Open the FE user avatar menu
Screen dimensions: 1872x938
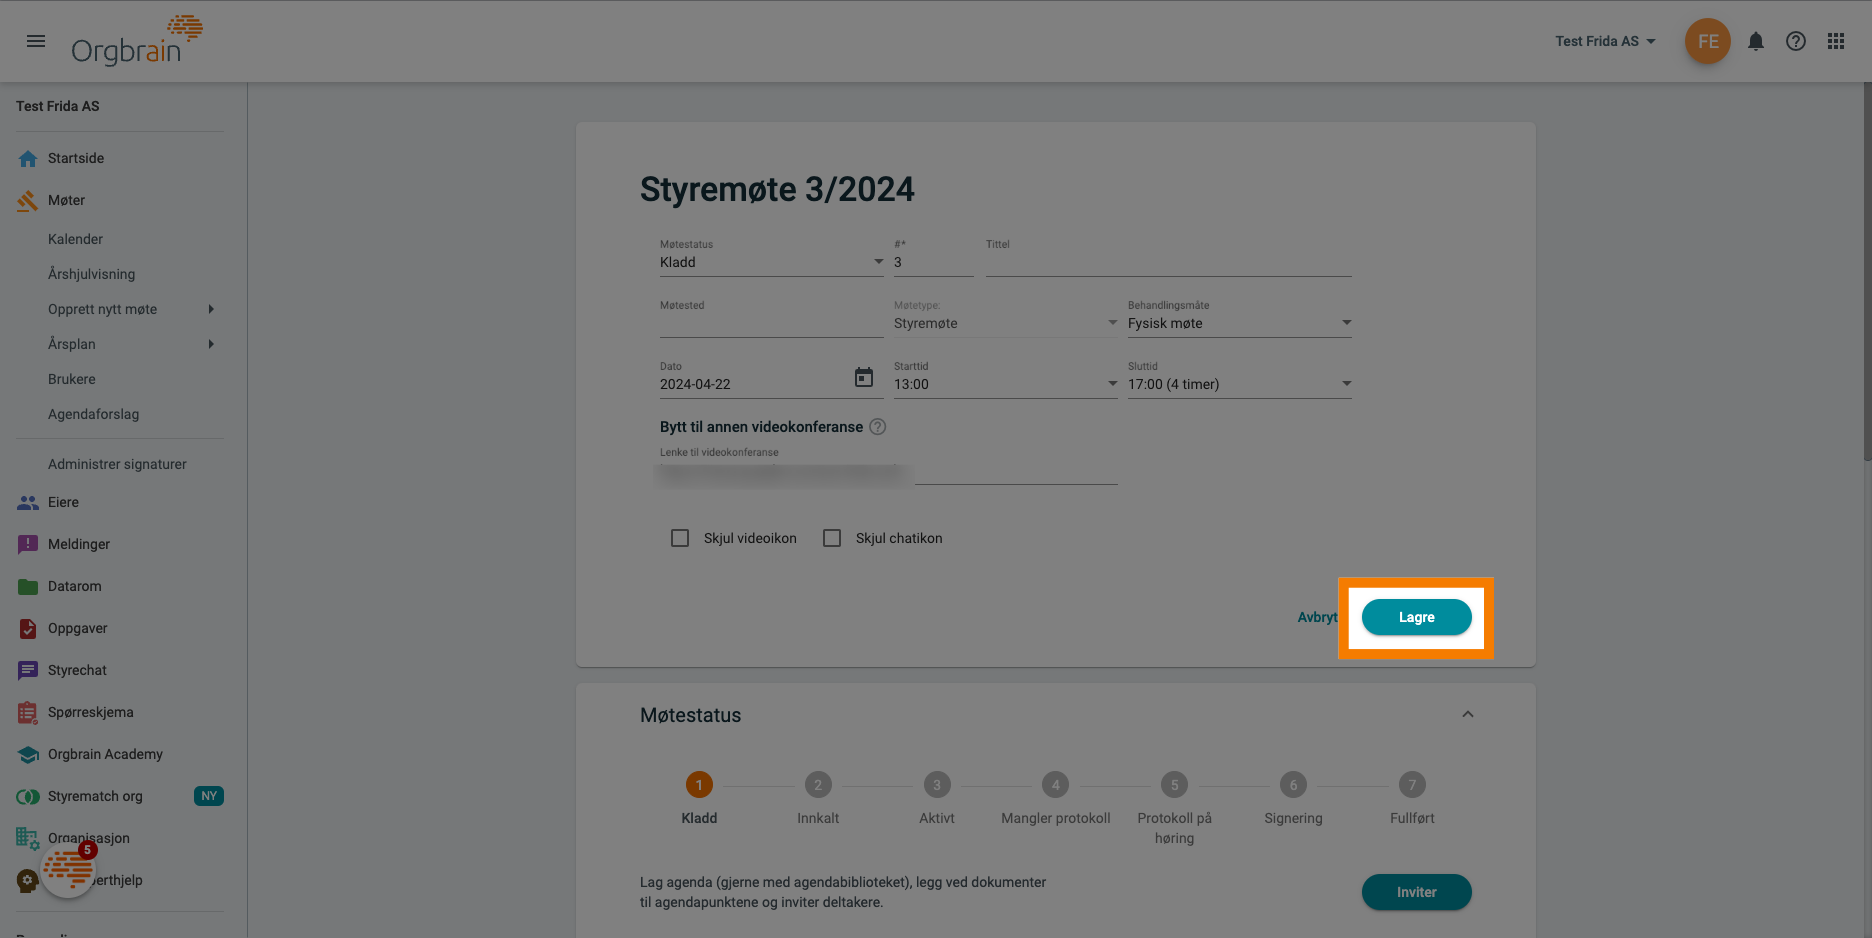[1708, 41]
